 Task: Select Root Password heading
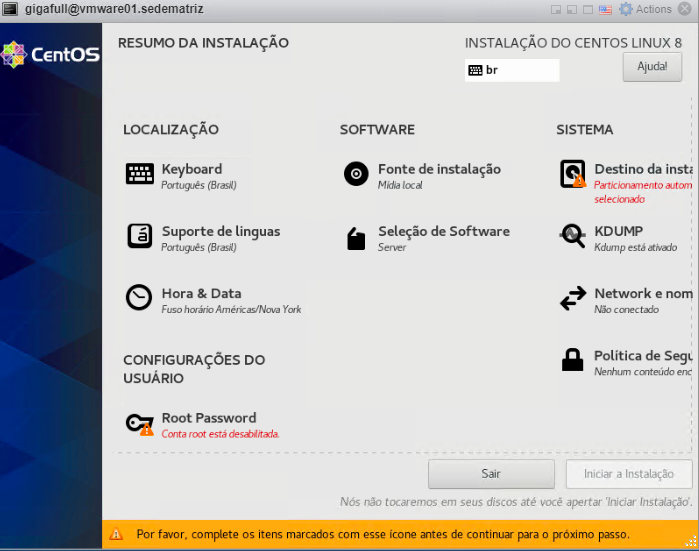209,418
